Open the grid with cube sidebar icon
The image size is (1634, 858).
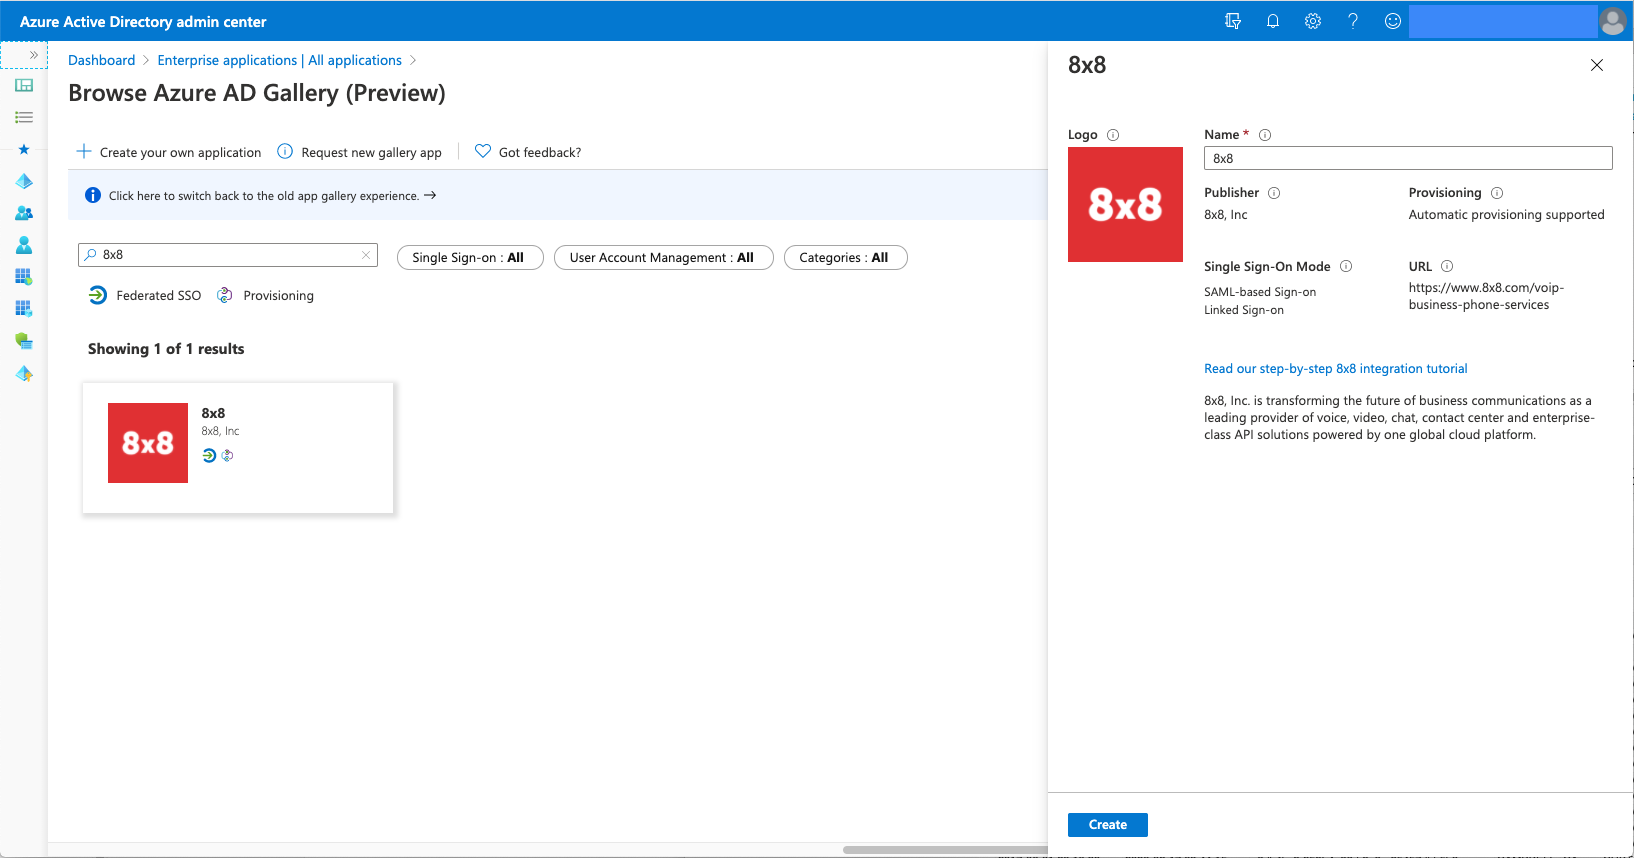click(x=24, y=309)
